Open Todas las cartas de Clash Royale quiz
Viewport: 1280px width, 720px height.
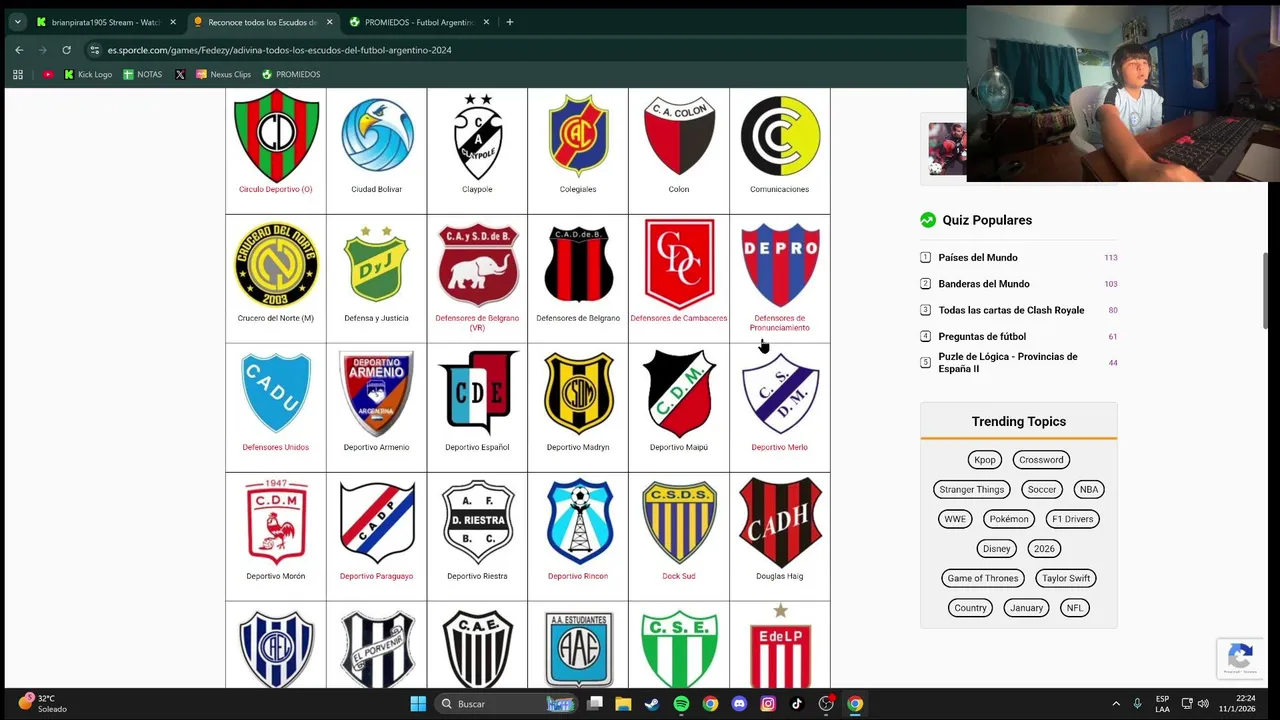[x=1011, y=310]
